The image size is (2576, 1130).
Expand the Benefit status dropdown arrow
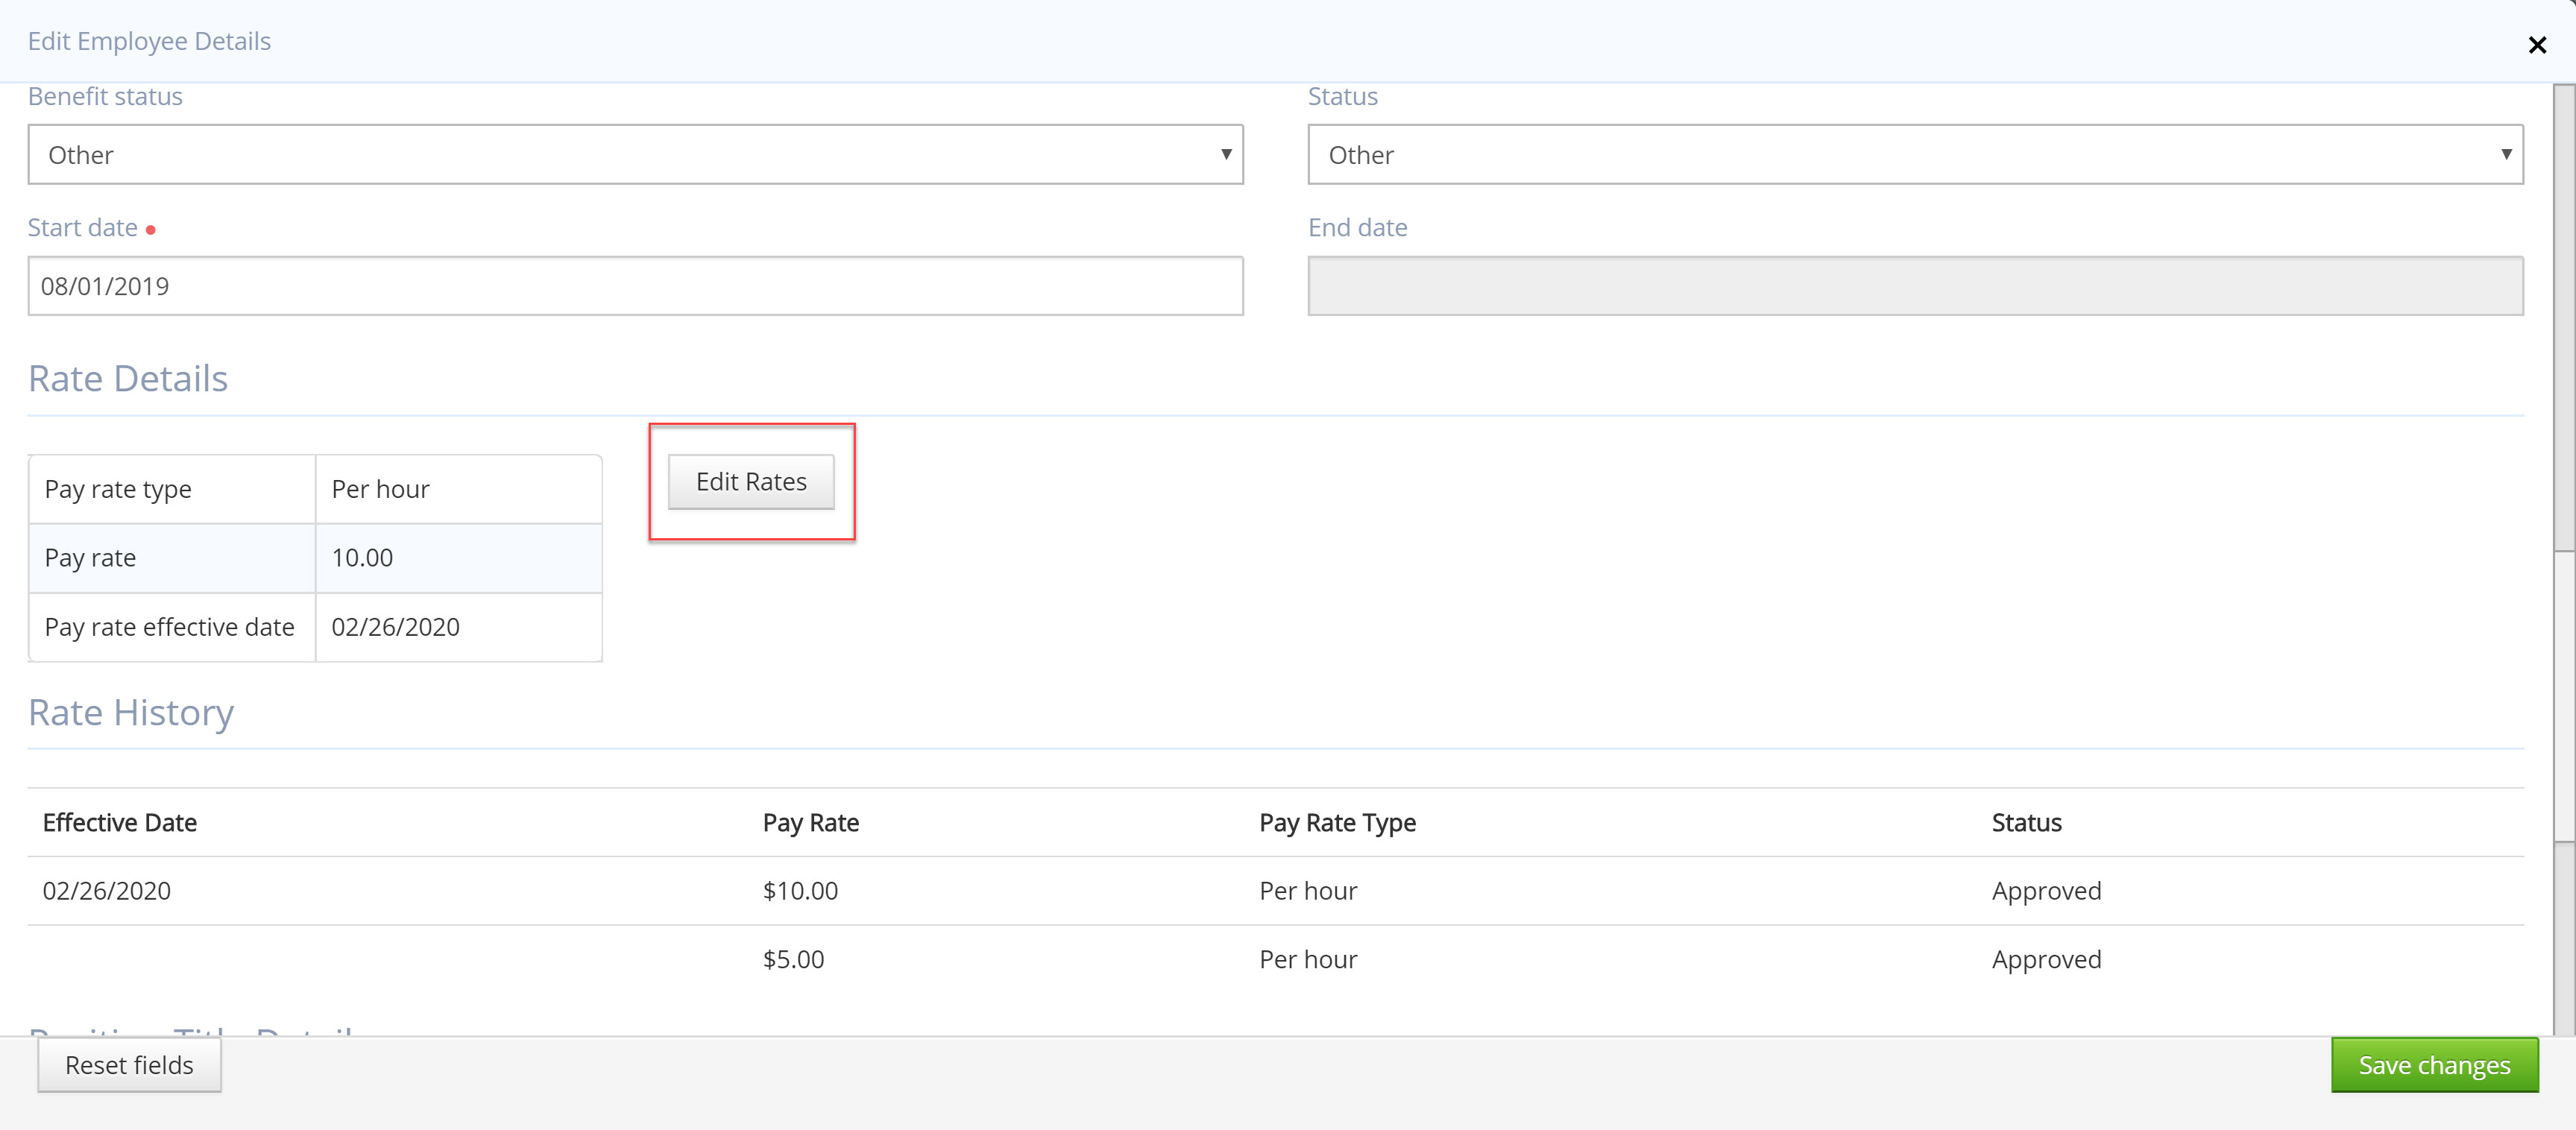pyautogui.click(x=1227, y=154)
